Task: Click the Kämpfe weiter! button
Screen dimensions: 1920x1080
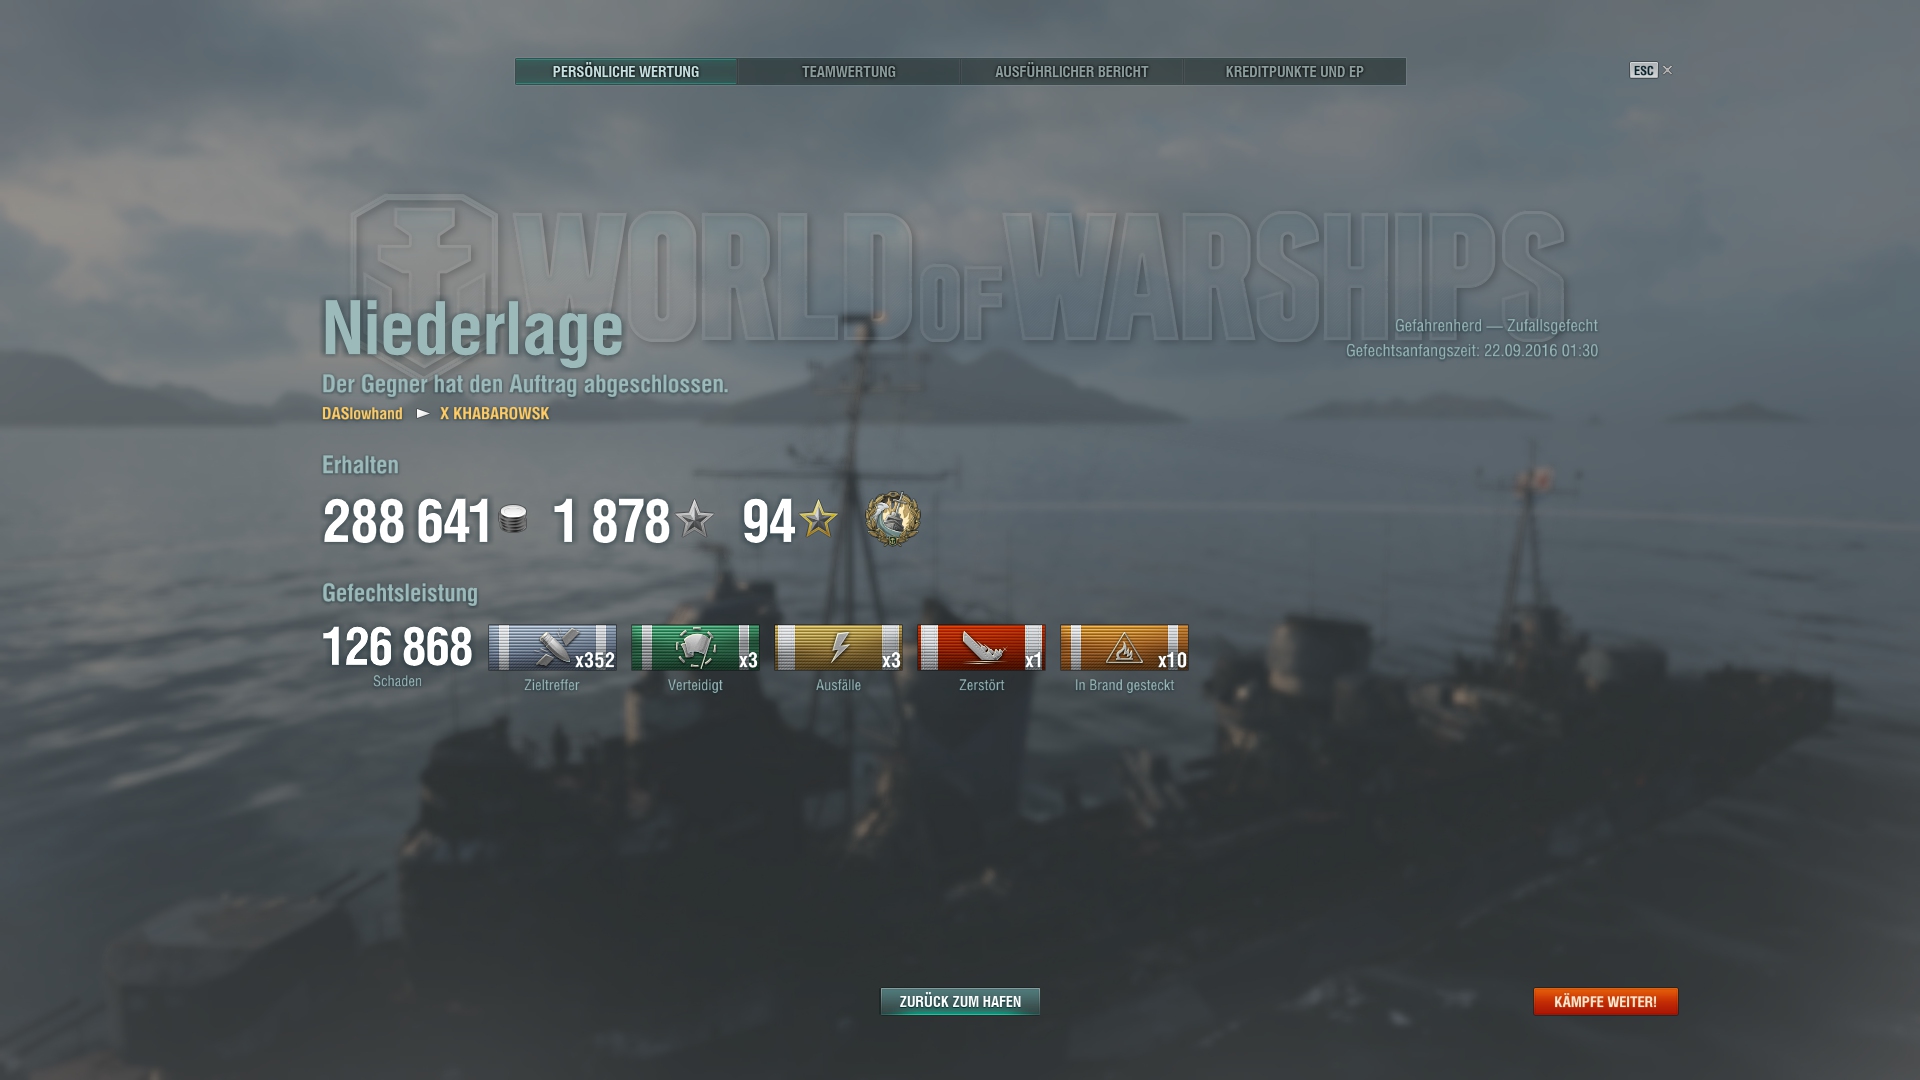Action: (1605, 1001)
